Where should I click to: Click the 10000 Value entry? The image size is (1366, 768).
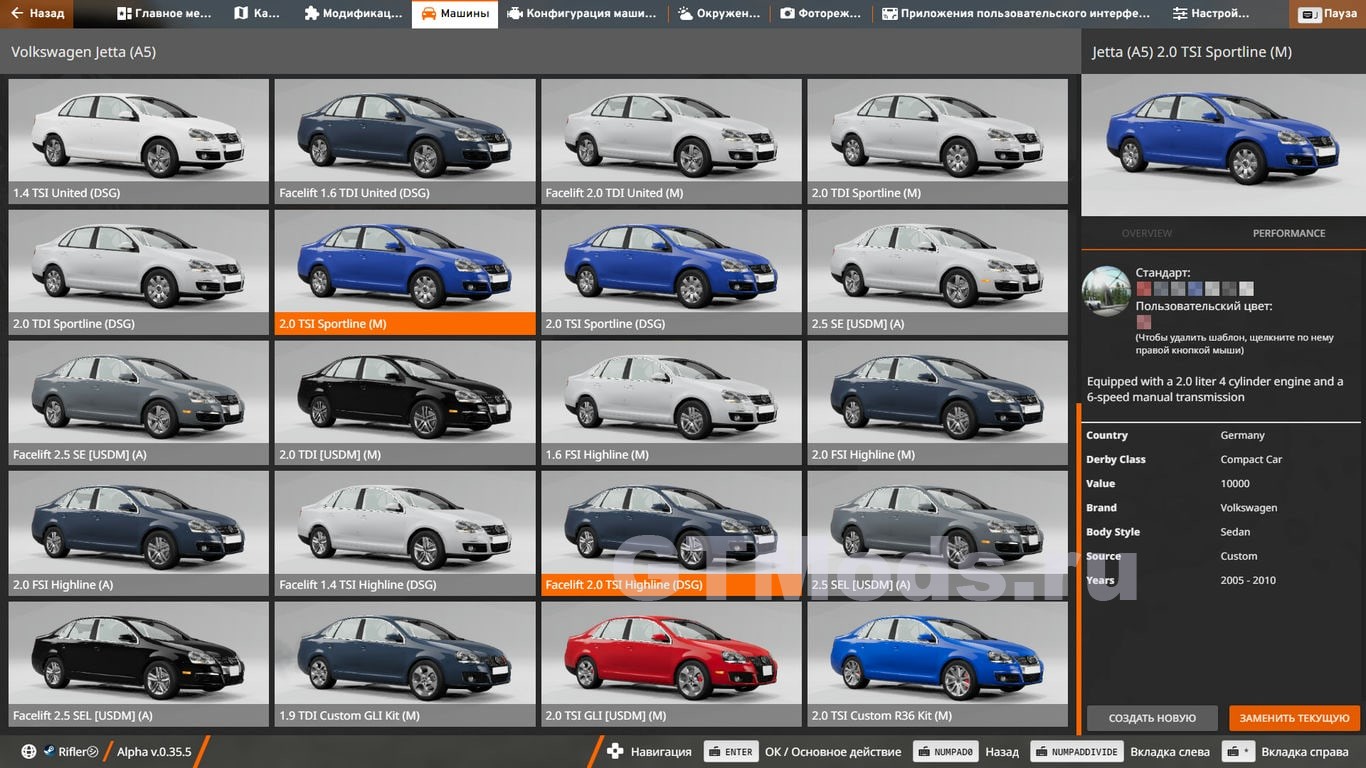[x=1235, y=483]
